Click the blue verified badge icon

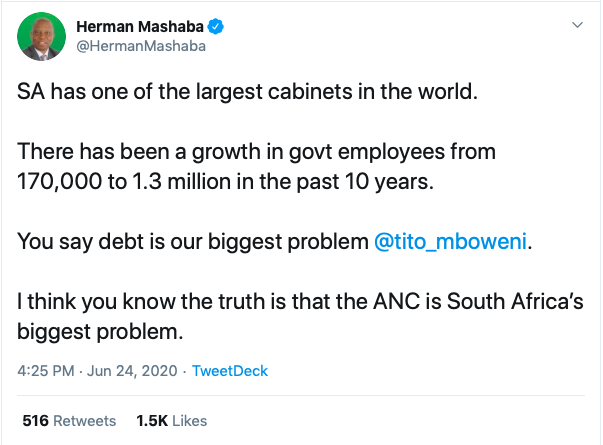[216, 27]
